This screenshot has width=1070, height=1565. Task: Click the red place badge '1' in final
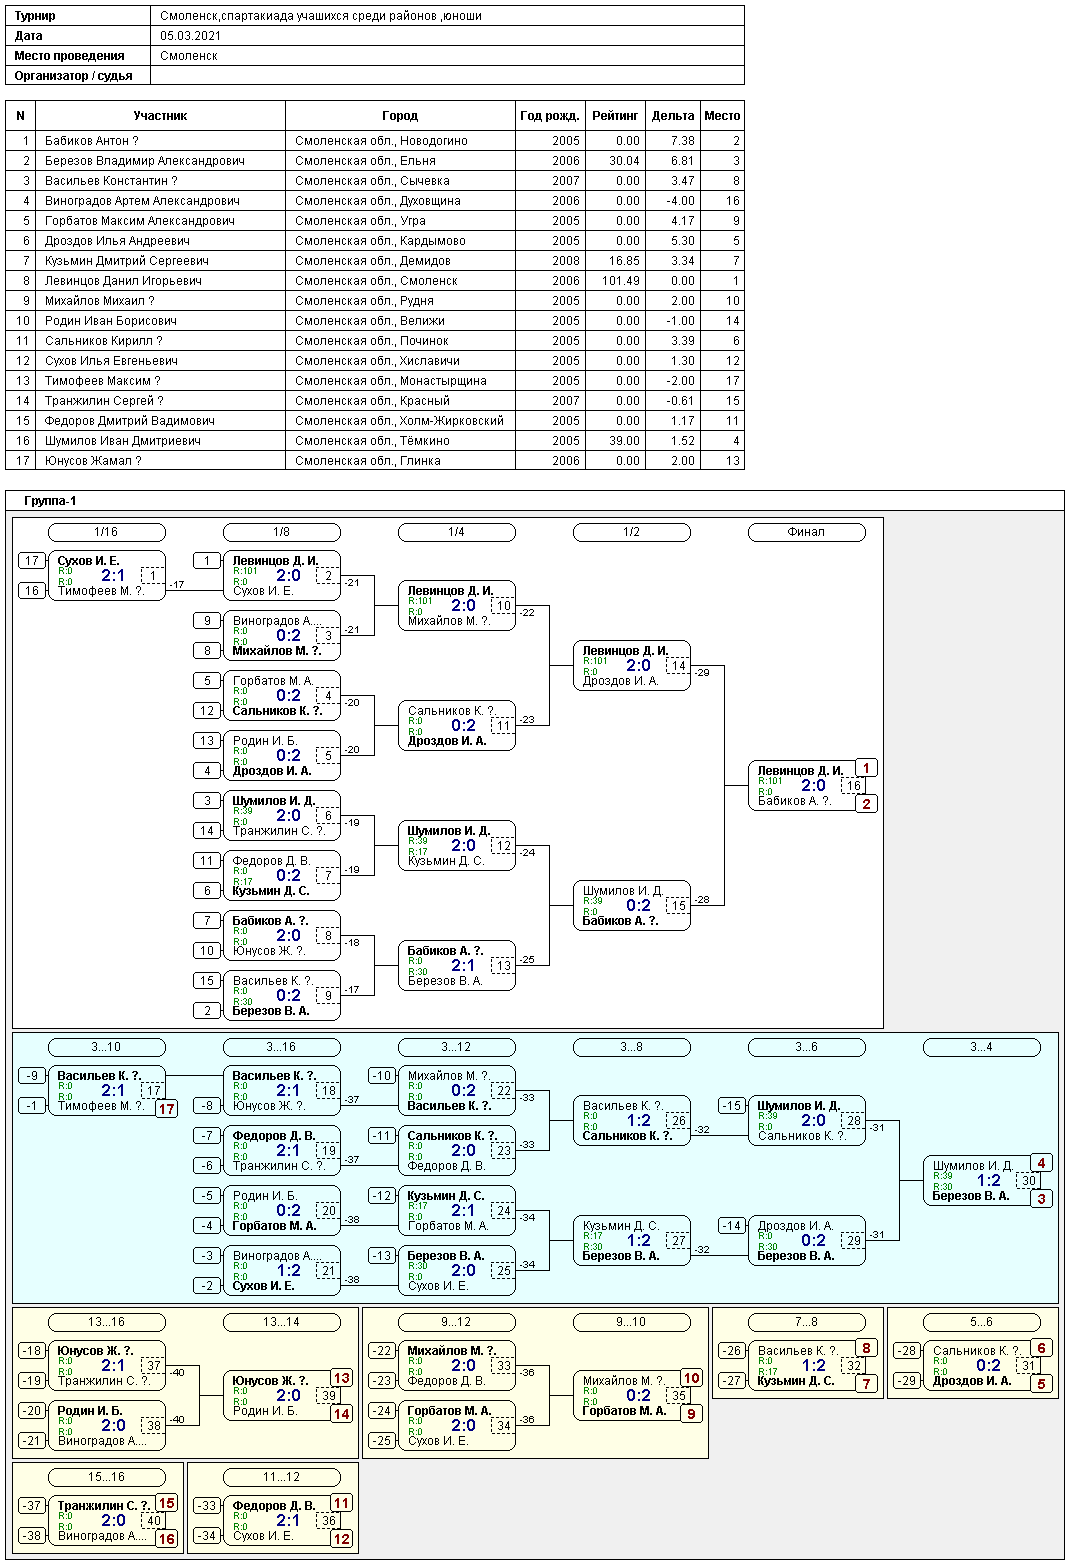pyautogui.click(x=866, y=768)
